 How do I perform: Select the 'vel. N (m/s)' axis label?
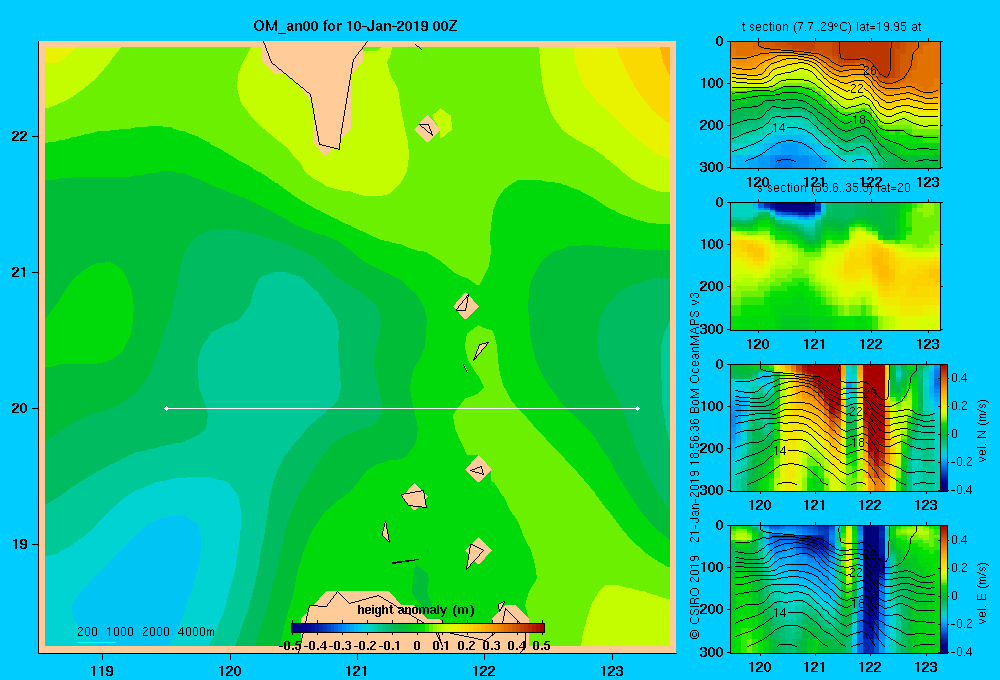pyautogui.click(x=982, y=431)
